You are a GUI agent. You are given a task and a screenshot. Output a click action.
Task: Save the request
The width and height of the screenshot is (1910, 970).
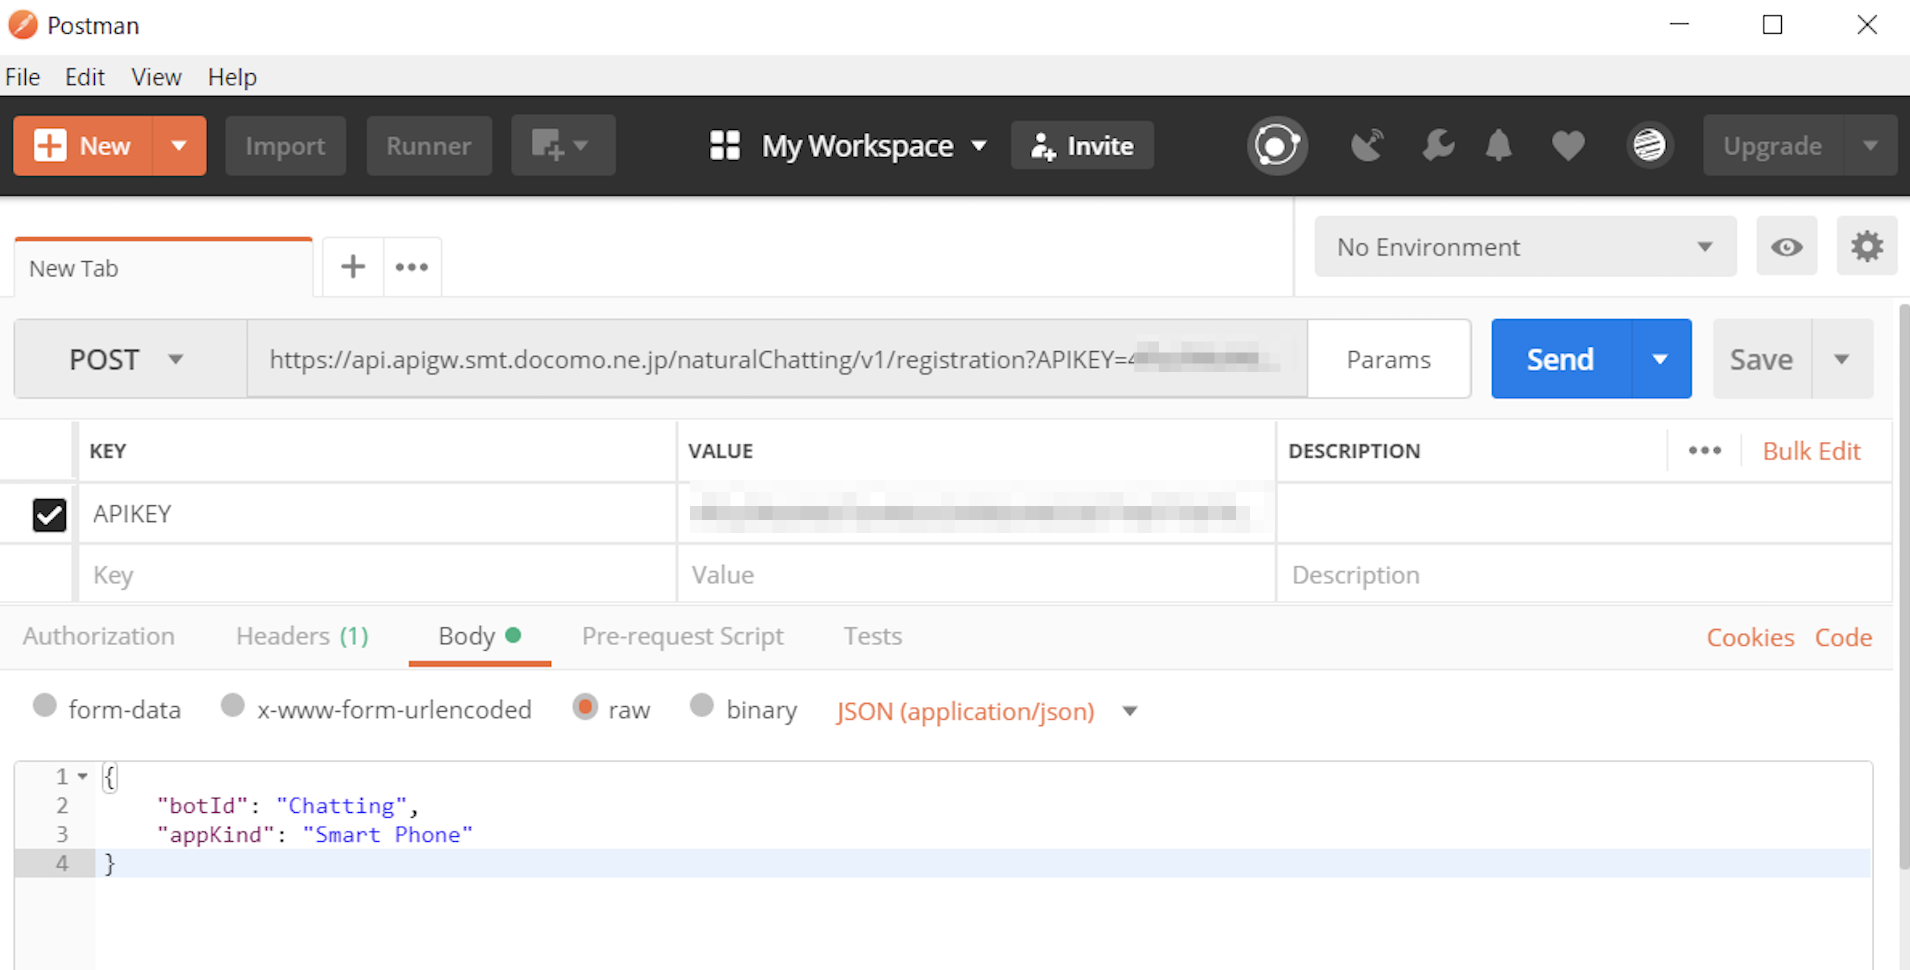(1761, 359)
